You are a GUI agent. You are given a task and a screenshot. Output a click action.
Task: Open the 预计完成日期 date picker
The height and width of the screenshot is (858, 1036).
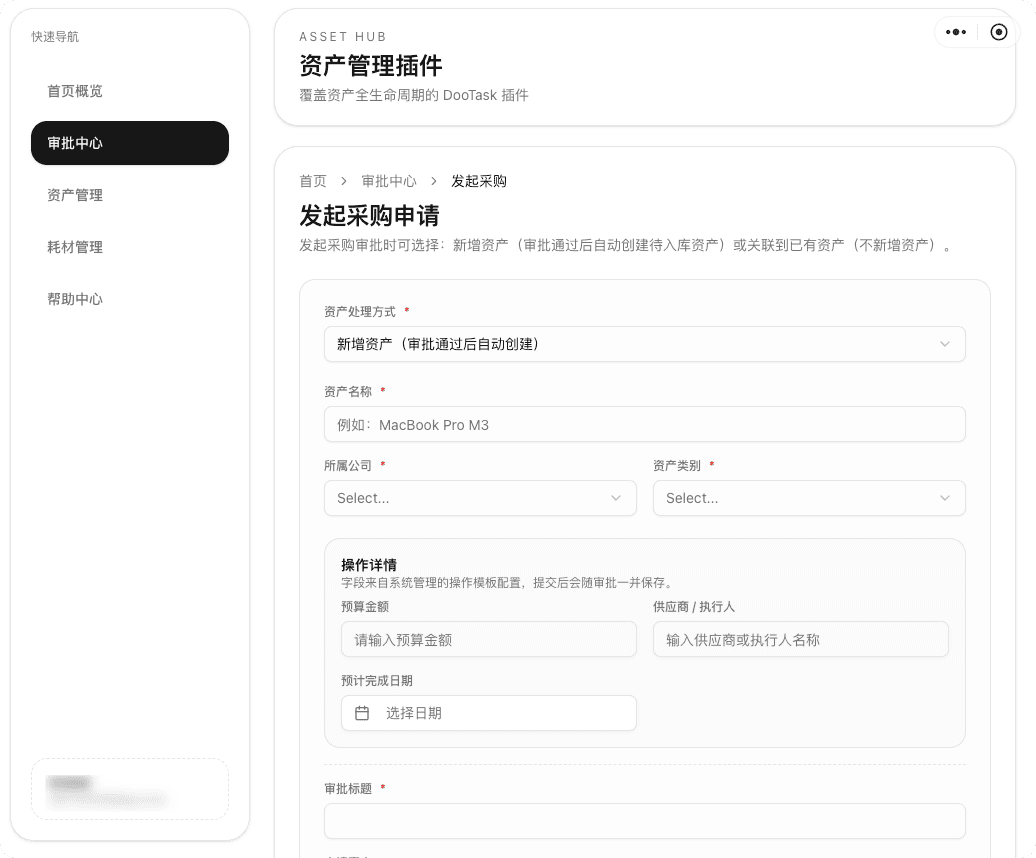[488, 713]
